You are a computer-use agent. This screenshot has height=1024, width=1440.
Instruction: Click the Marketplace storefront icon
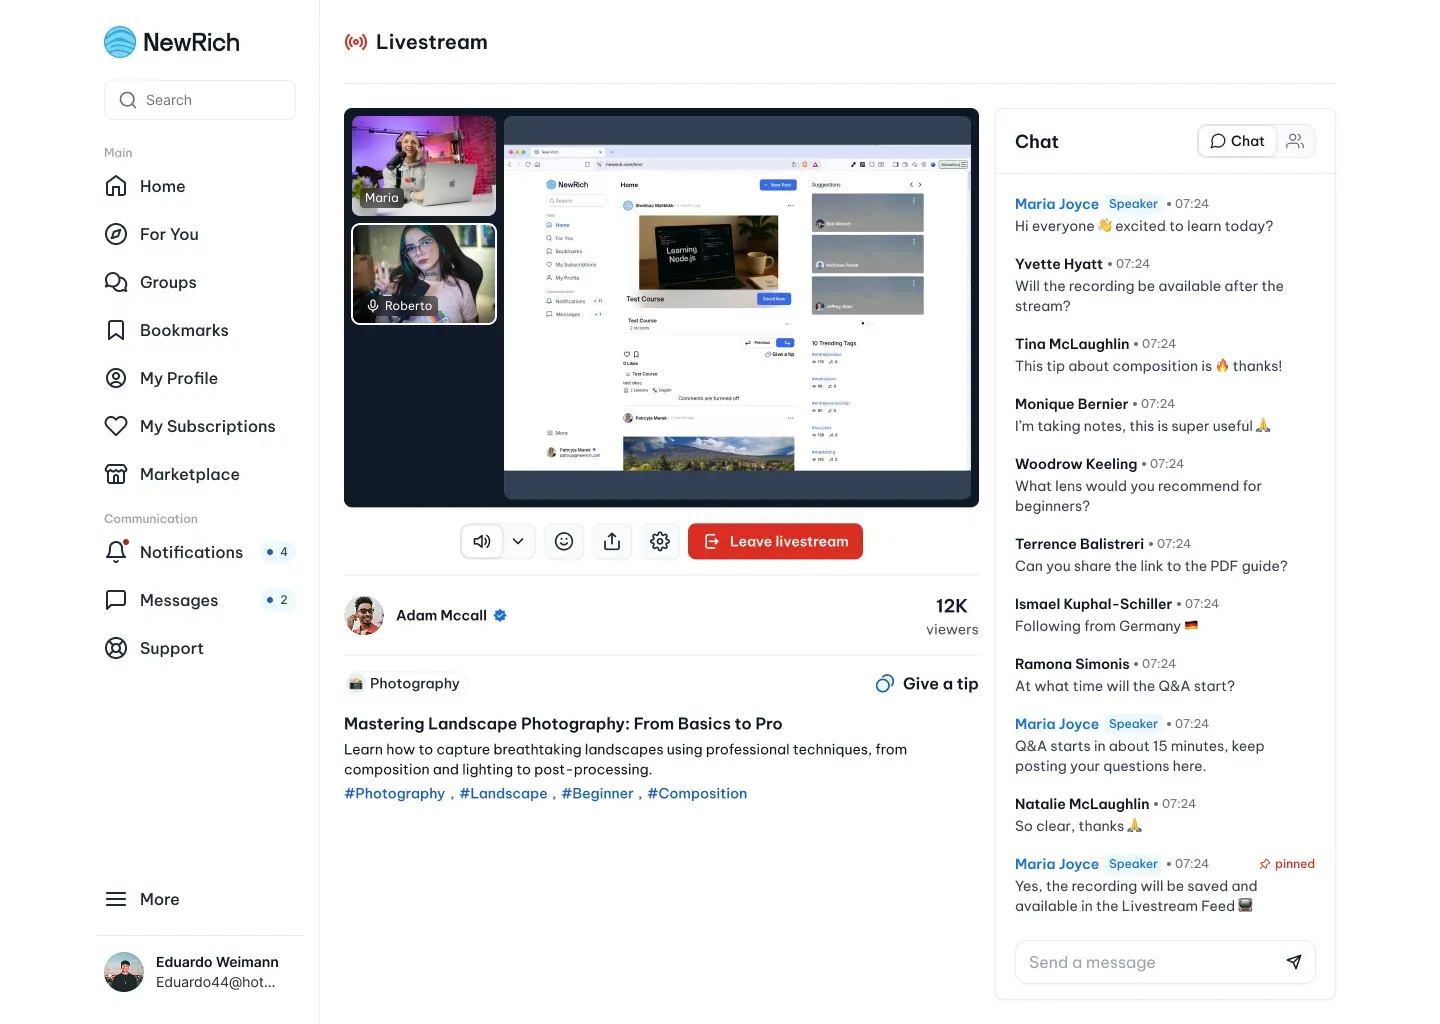point(116,474)
